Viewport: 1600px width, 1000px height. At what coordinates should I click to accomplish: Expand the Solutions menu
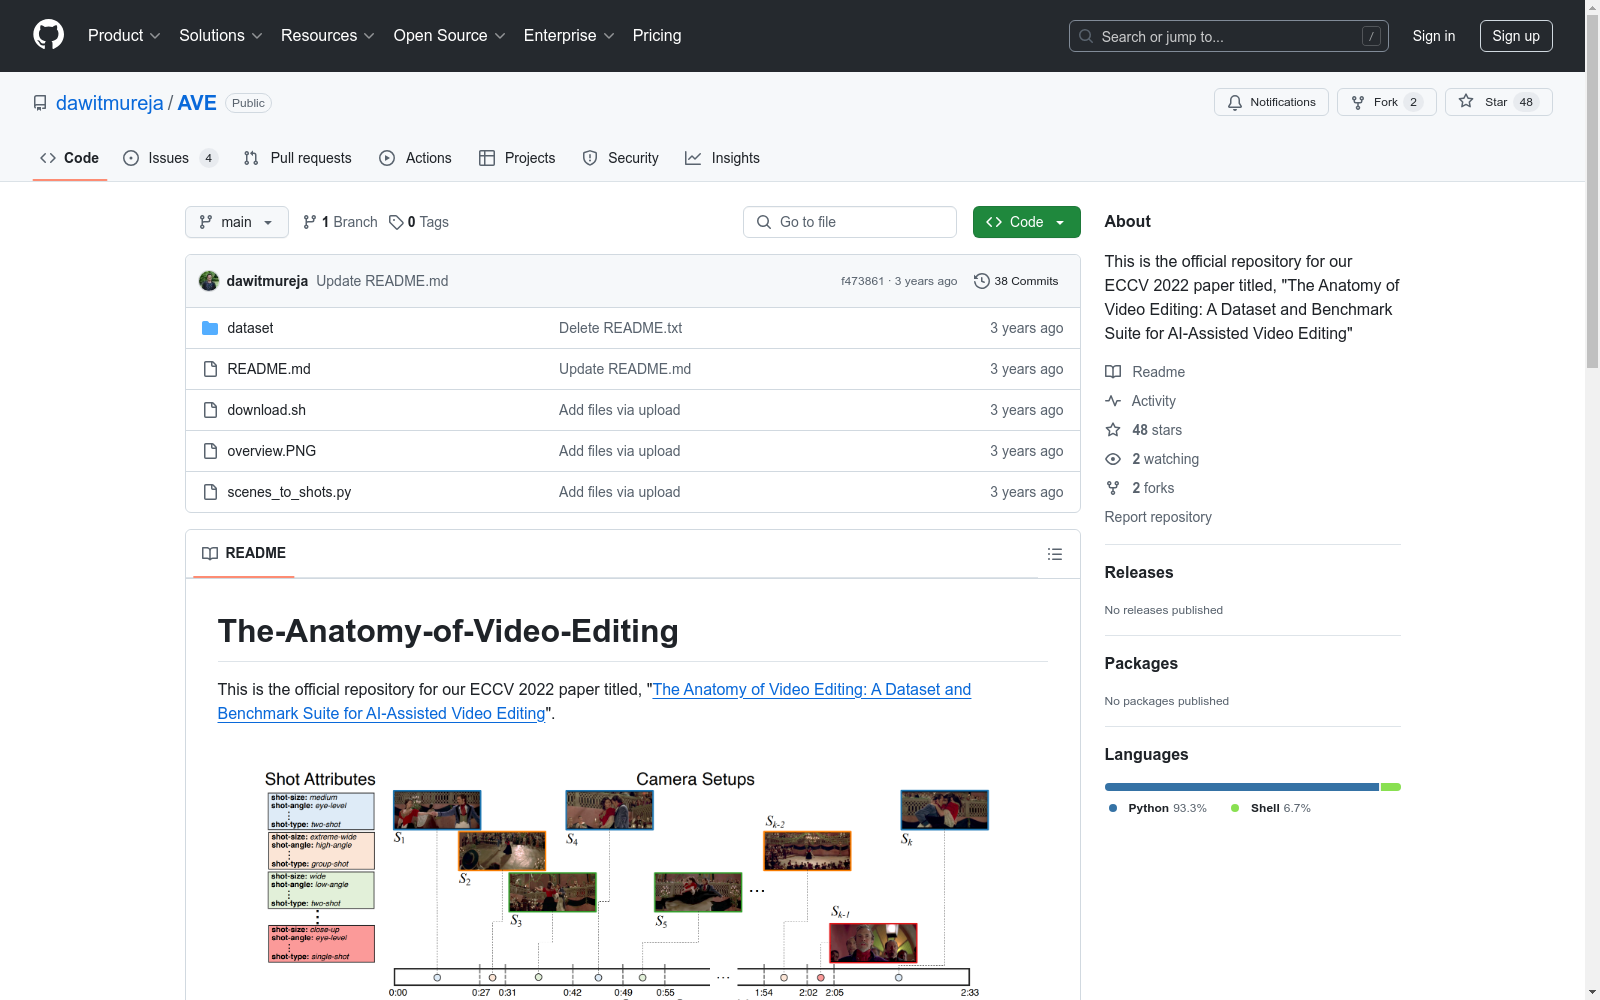[221, 36]
